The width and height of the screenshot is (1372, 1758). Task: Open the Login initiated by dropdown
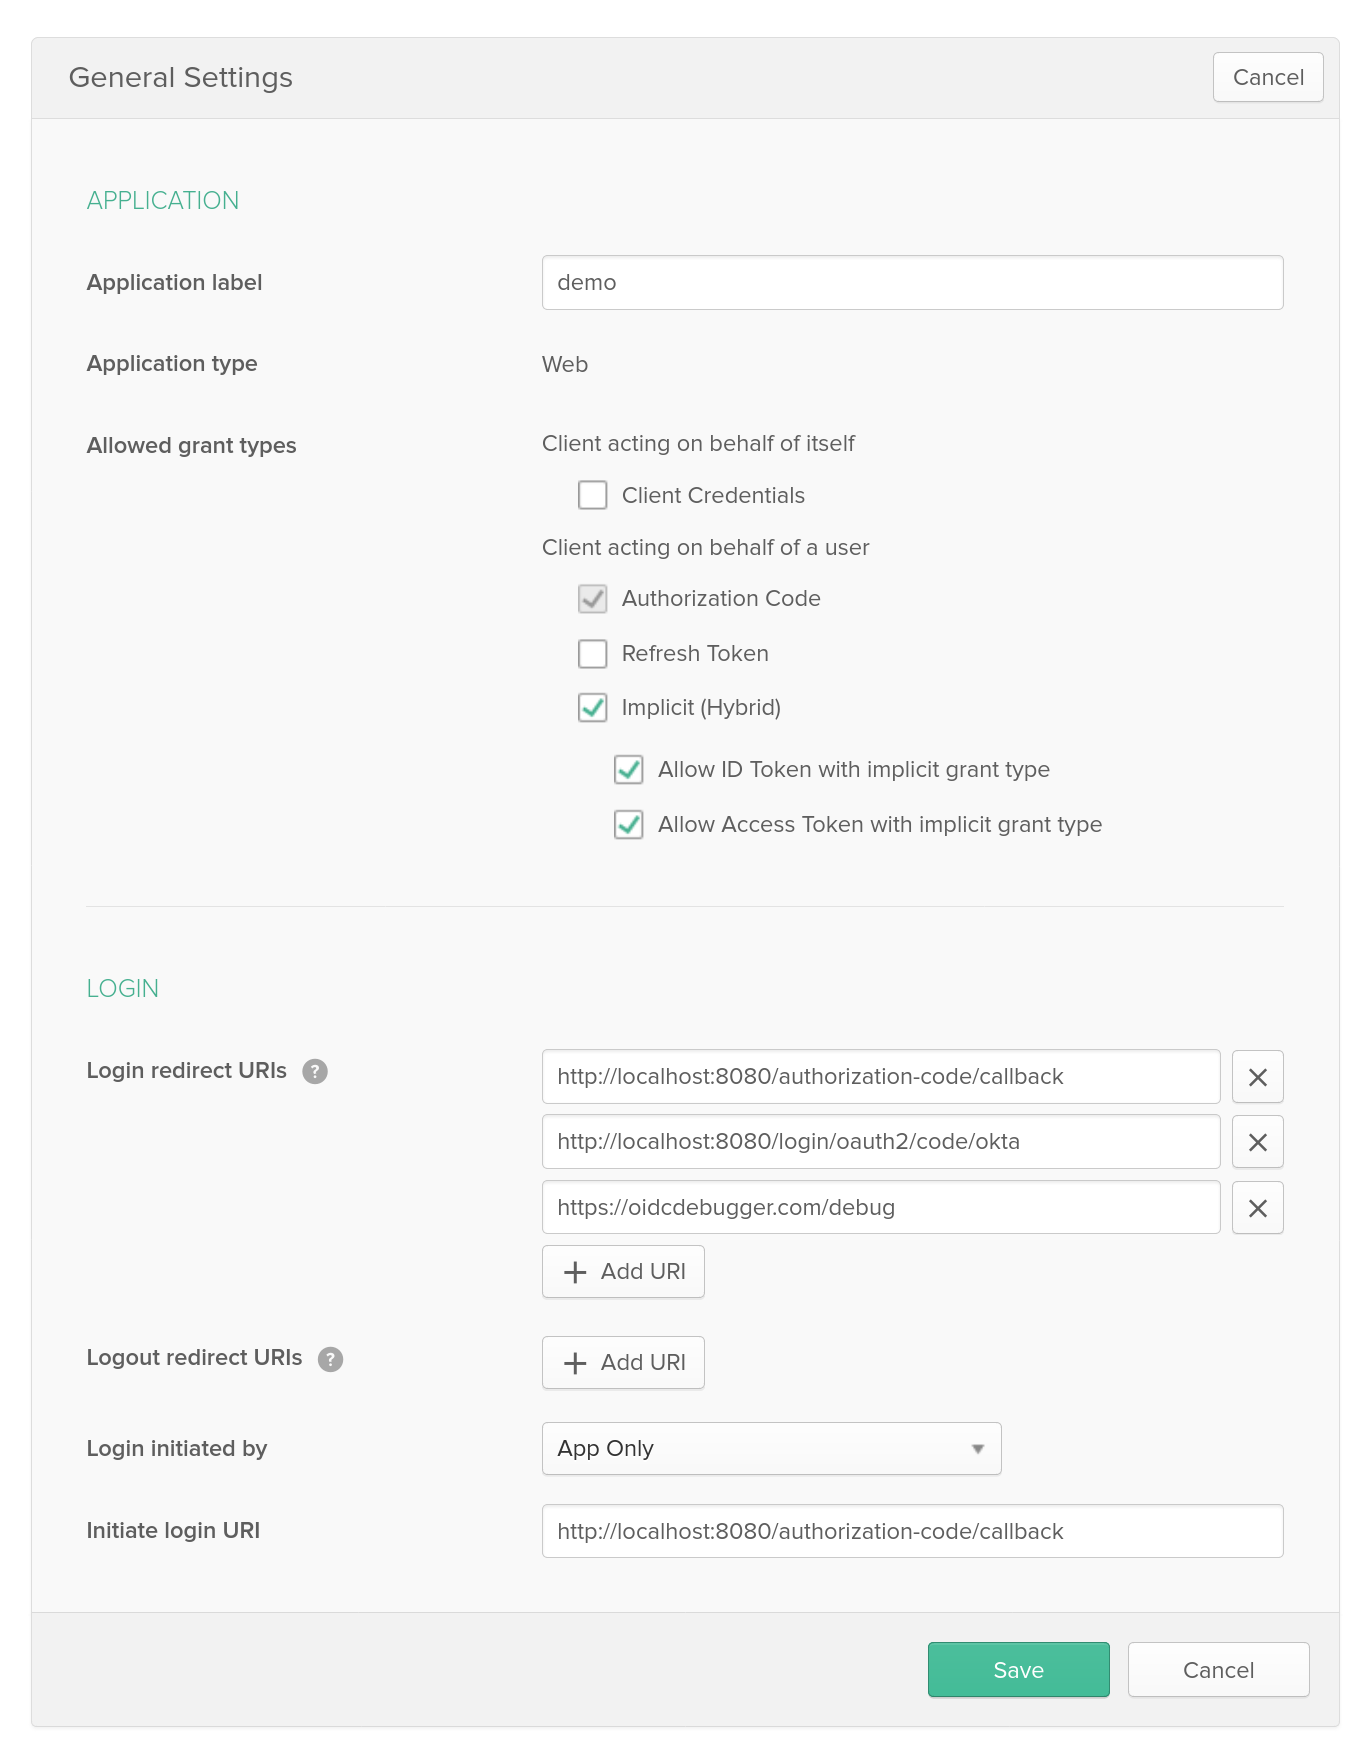(x=771, y=1449)
